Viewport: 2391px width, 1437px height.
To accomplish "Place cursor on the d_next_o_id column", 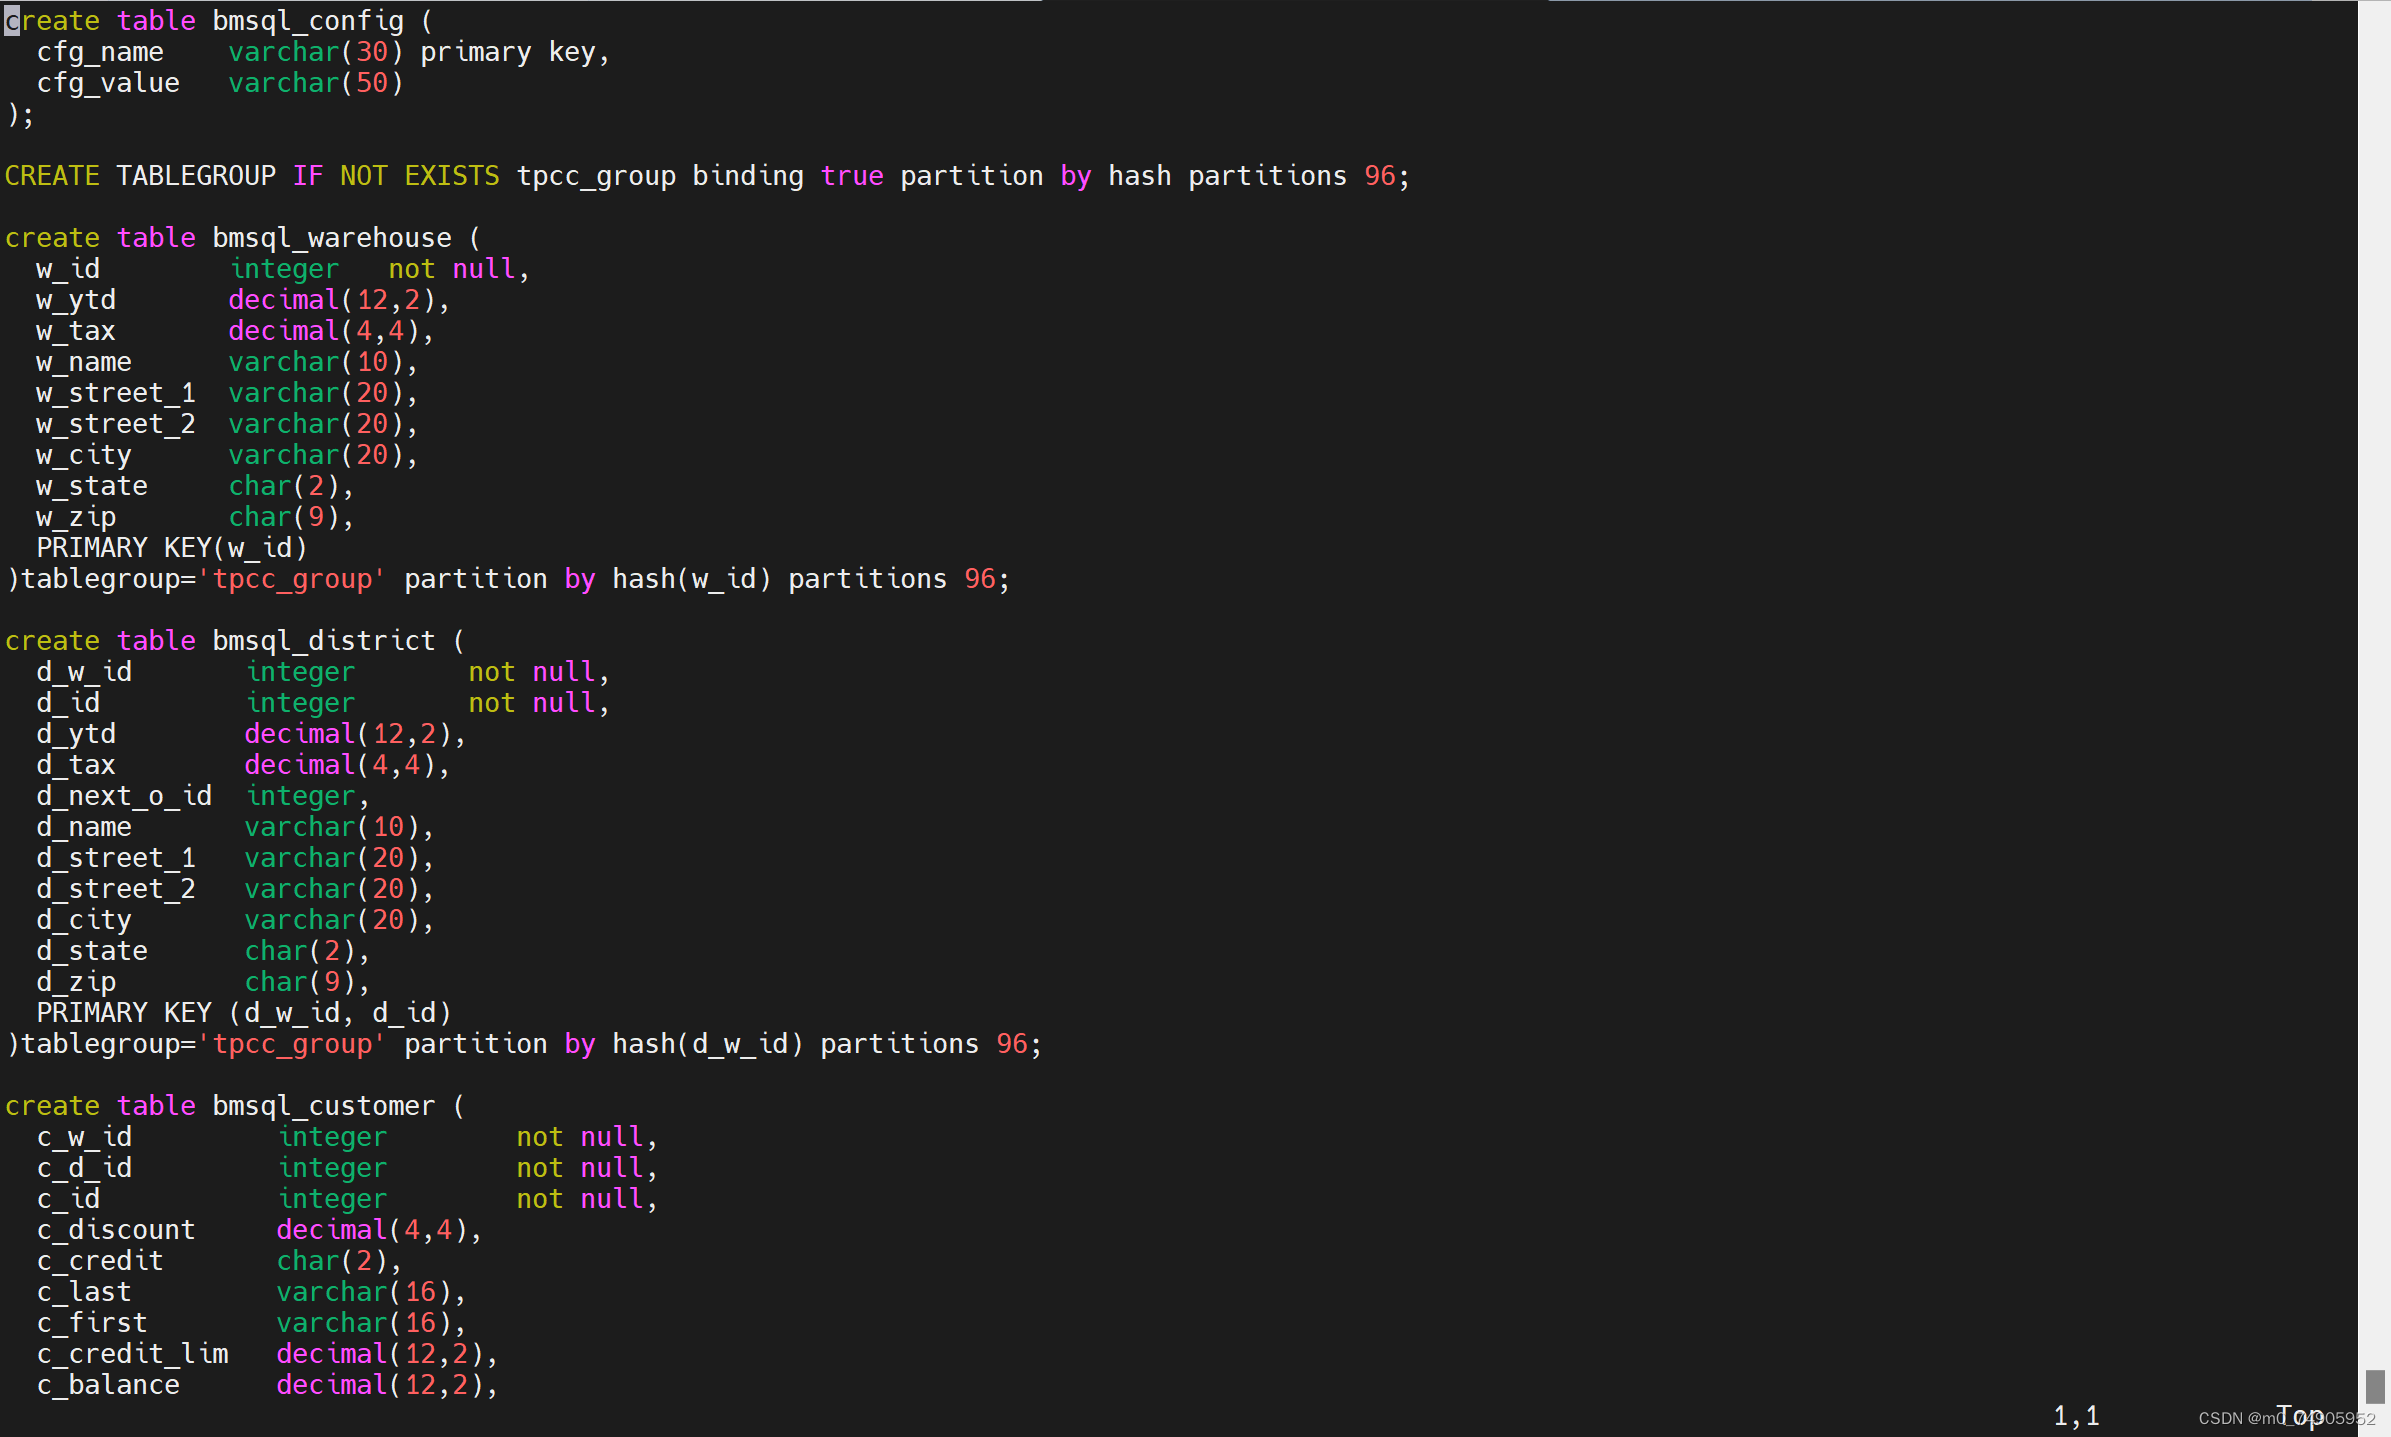I will pos(124,796).
